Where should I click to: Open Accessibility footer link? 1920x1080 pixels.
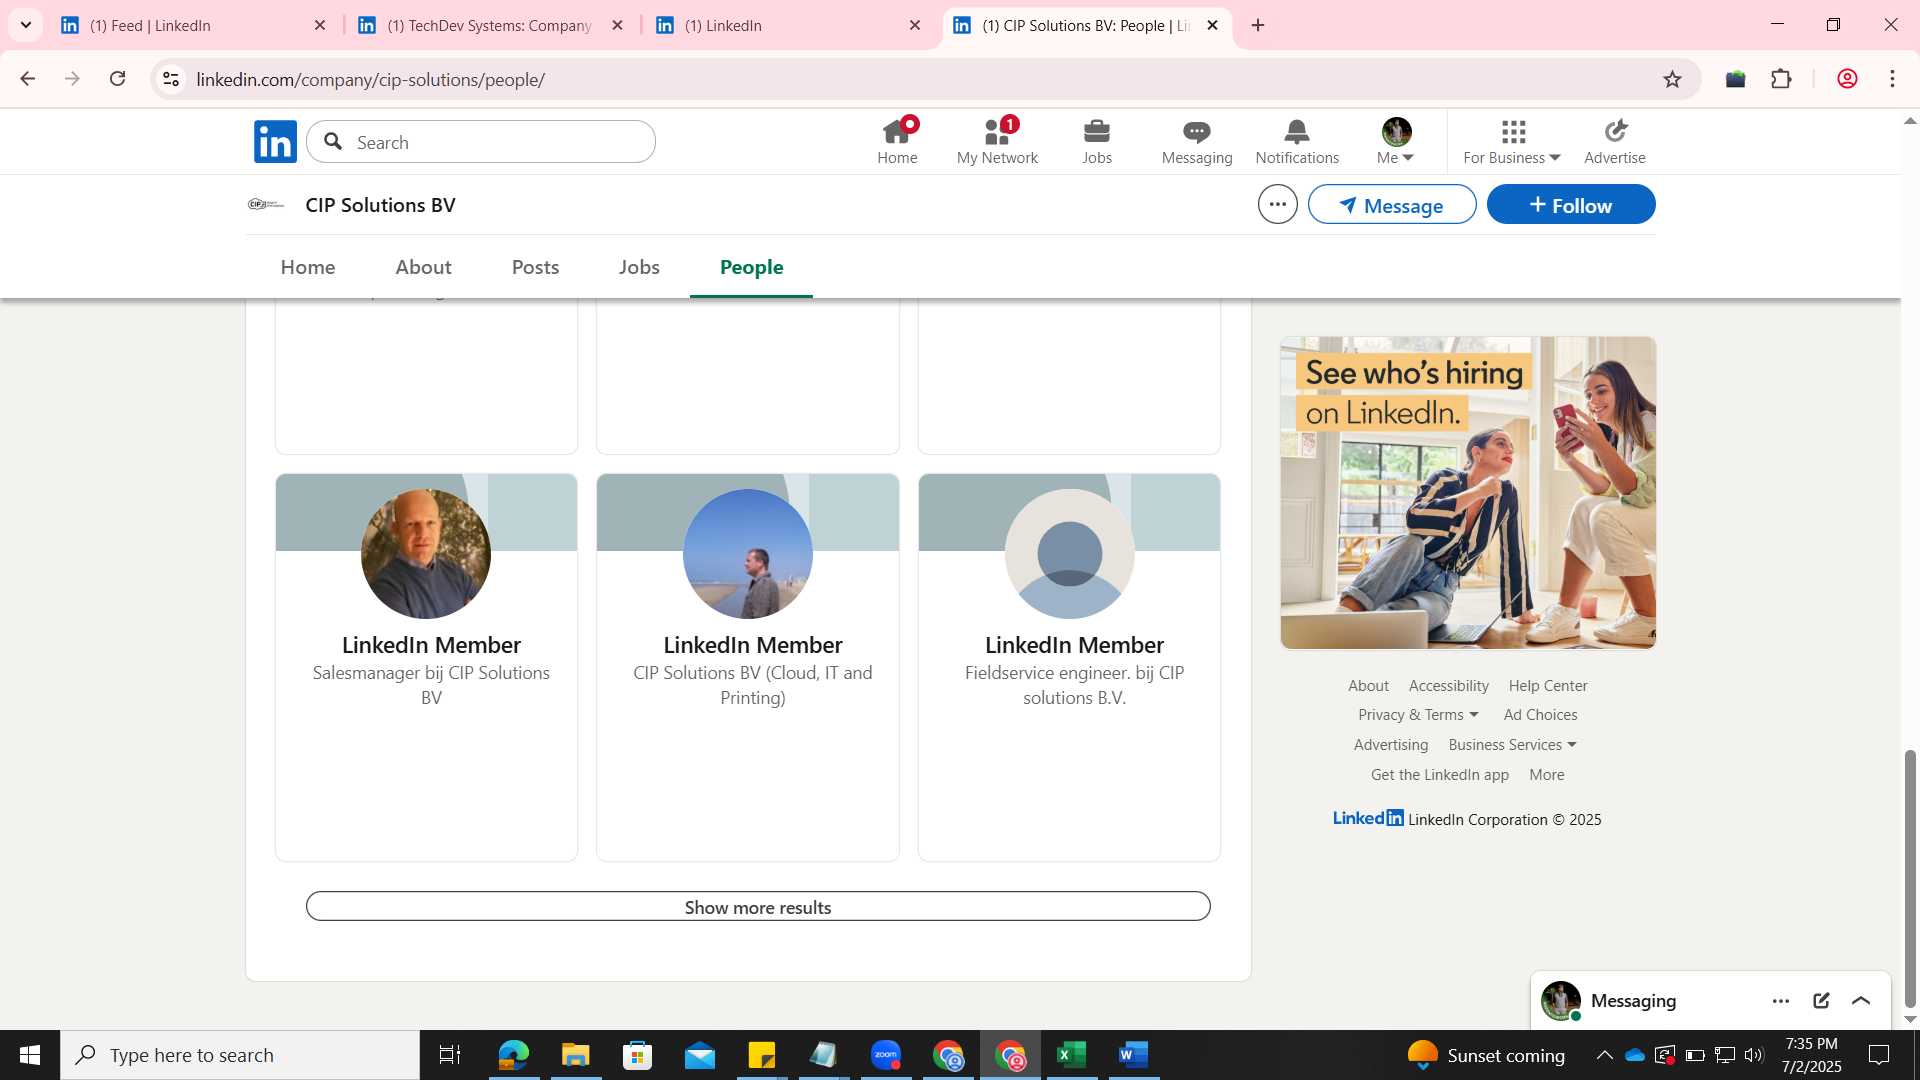1448,686
